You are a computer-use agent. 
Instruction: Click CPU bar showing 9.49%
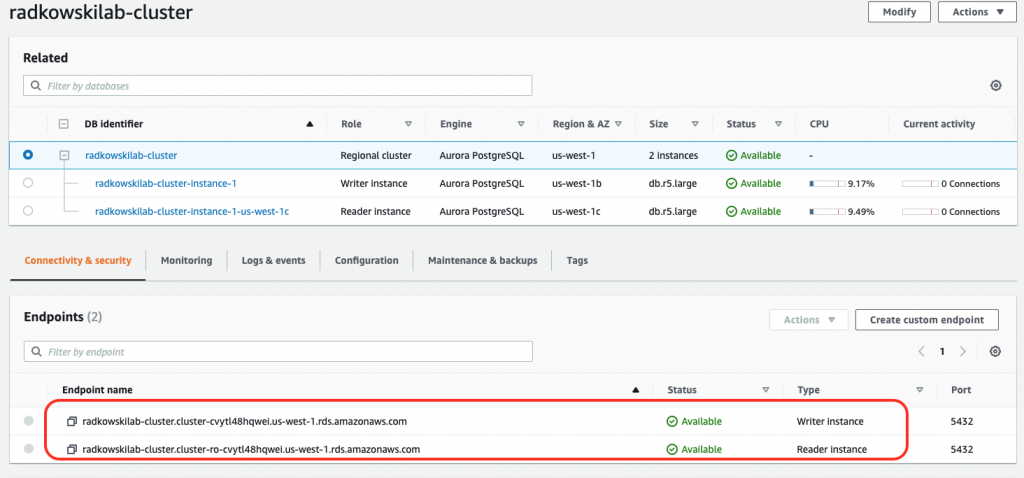827,212
